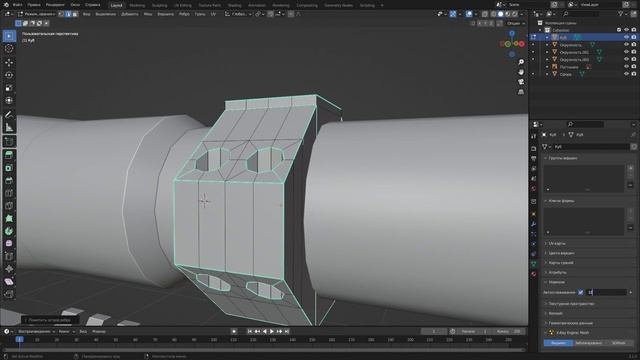Click the viewport zoom magnifier icon
640x360 pixels.
click(x=521, y=62)
